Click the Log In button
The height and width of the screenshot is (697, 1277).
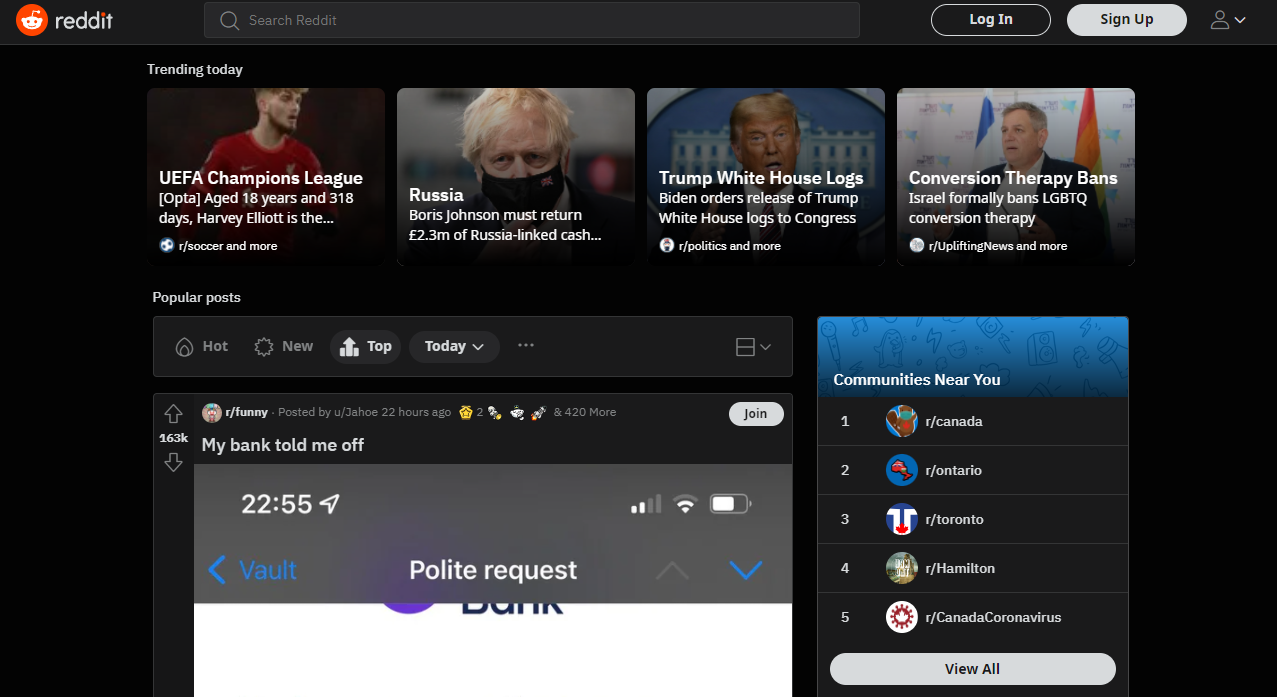(x=991, y=20)
